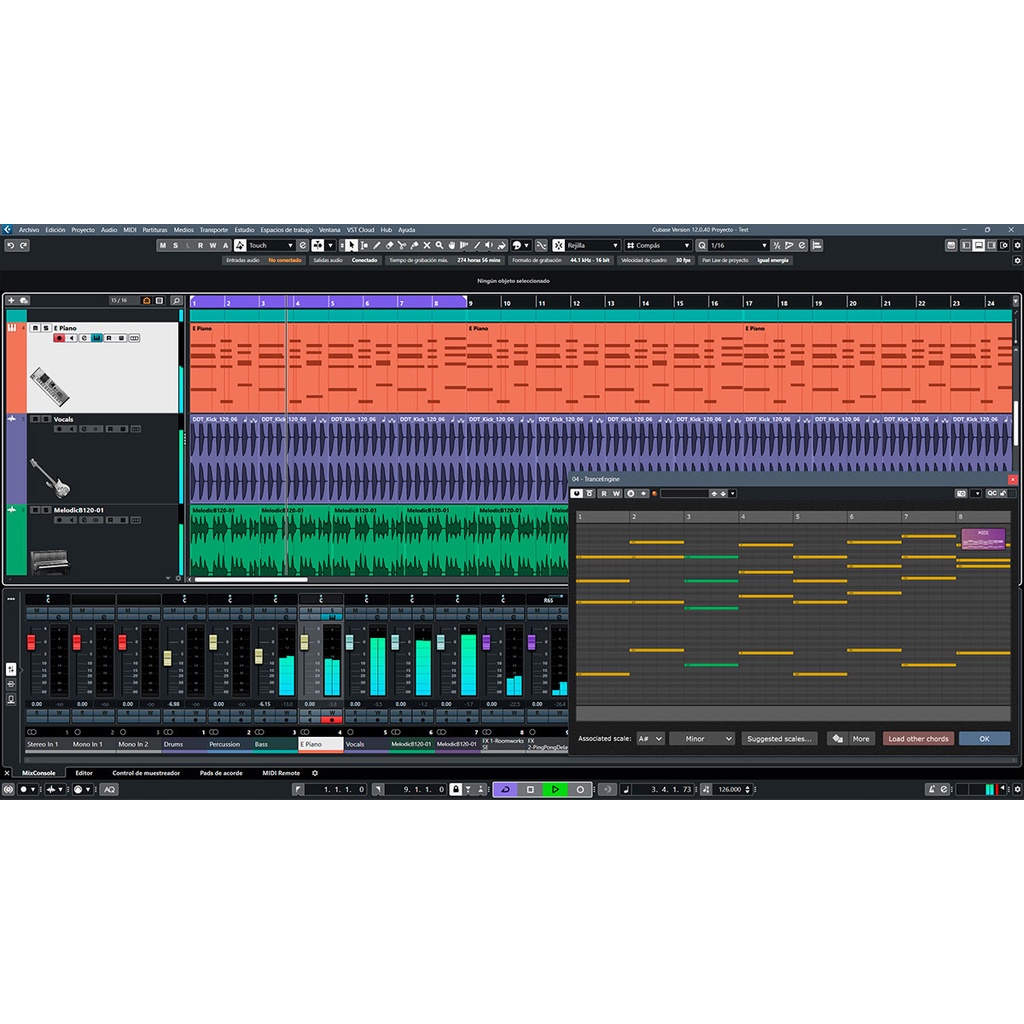
Task: Click the Load other chords button
Action: [918, 739]
